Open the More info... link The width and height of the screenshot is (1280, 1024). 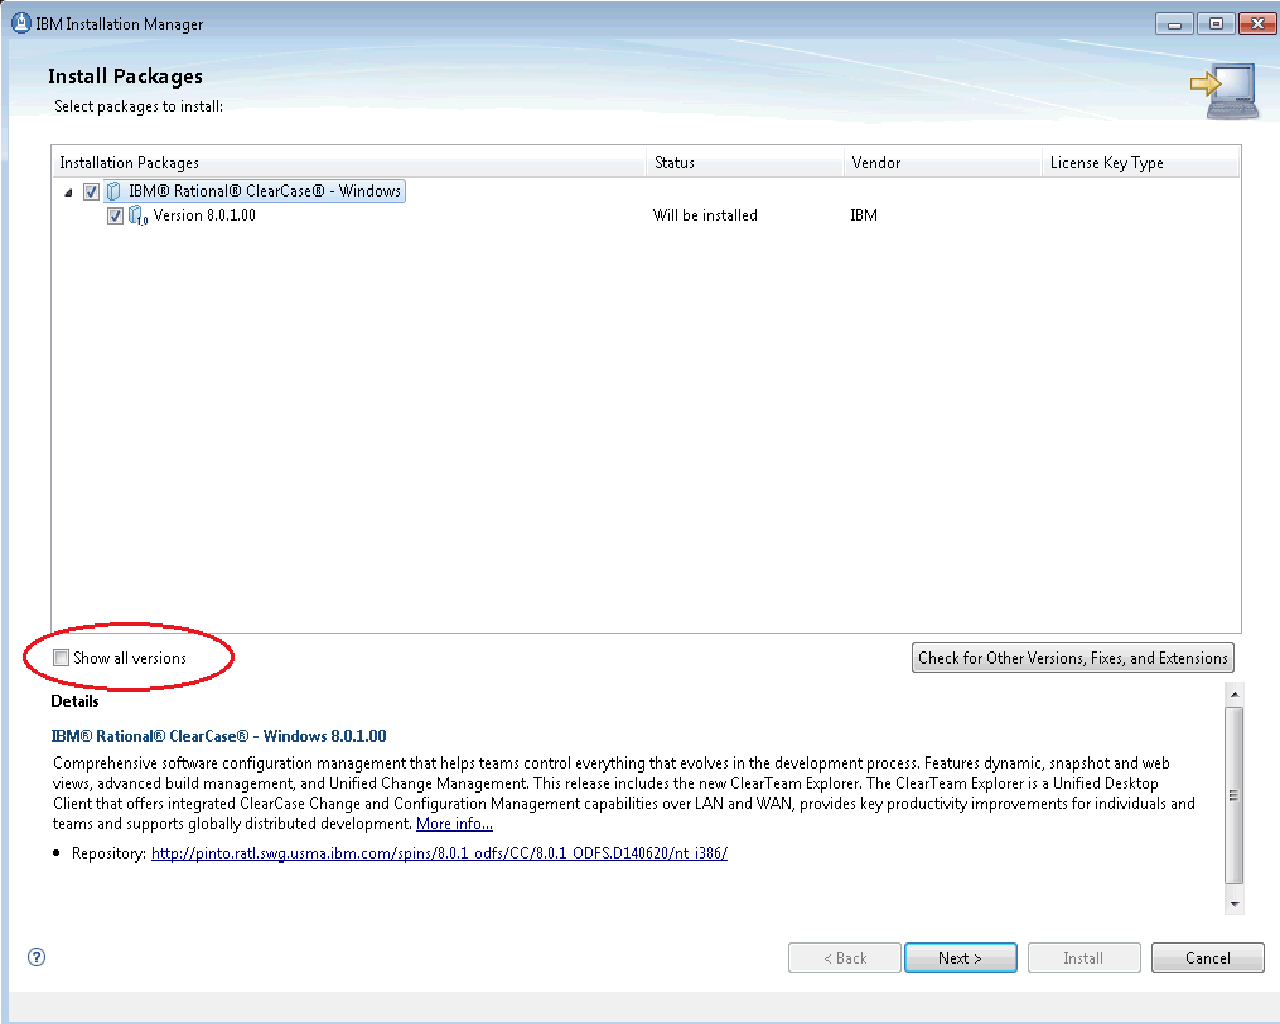point(454,824)
